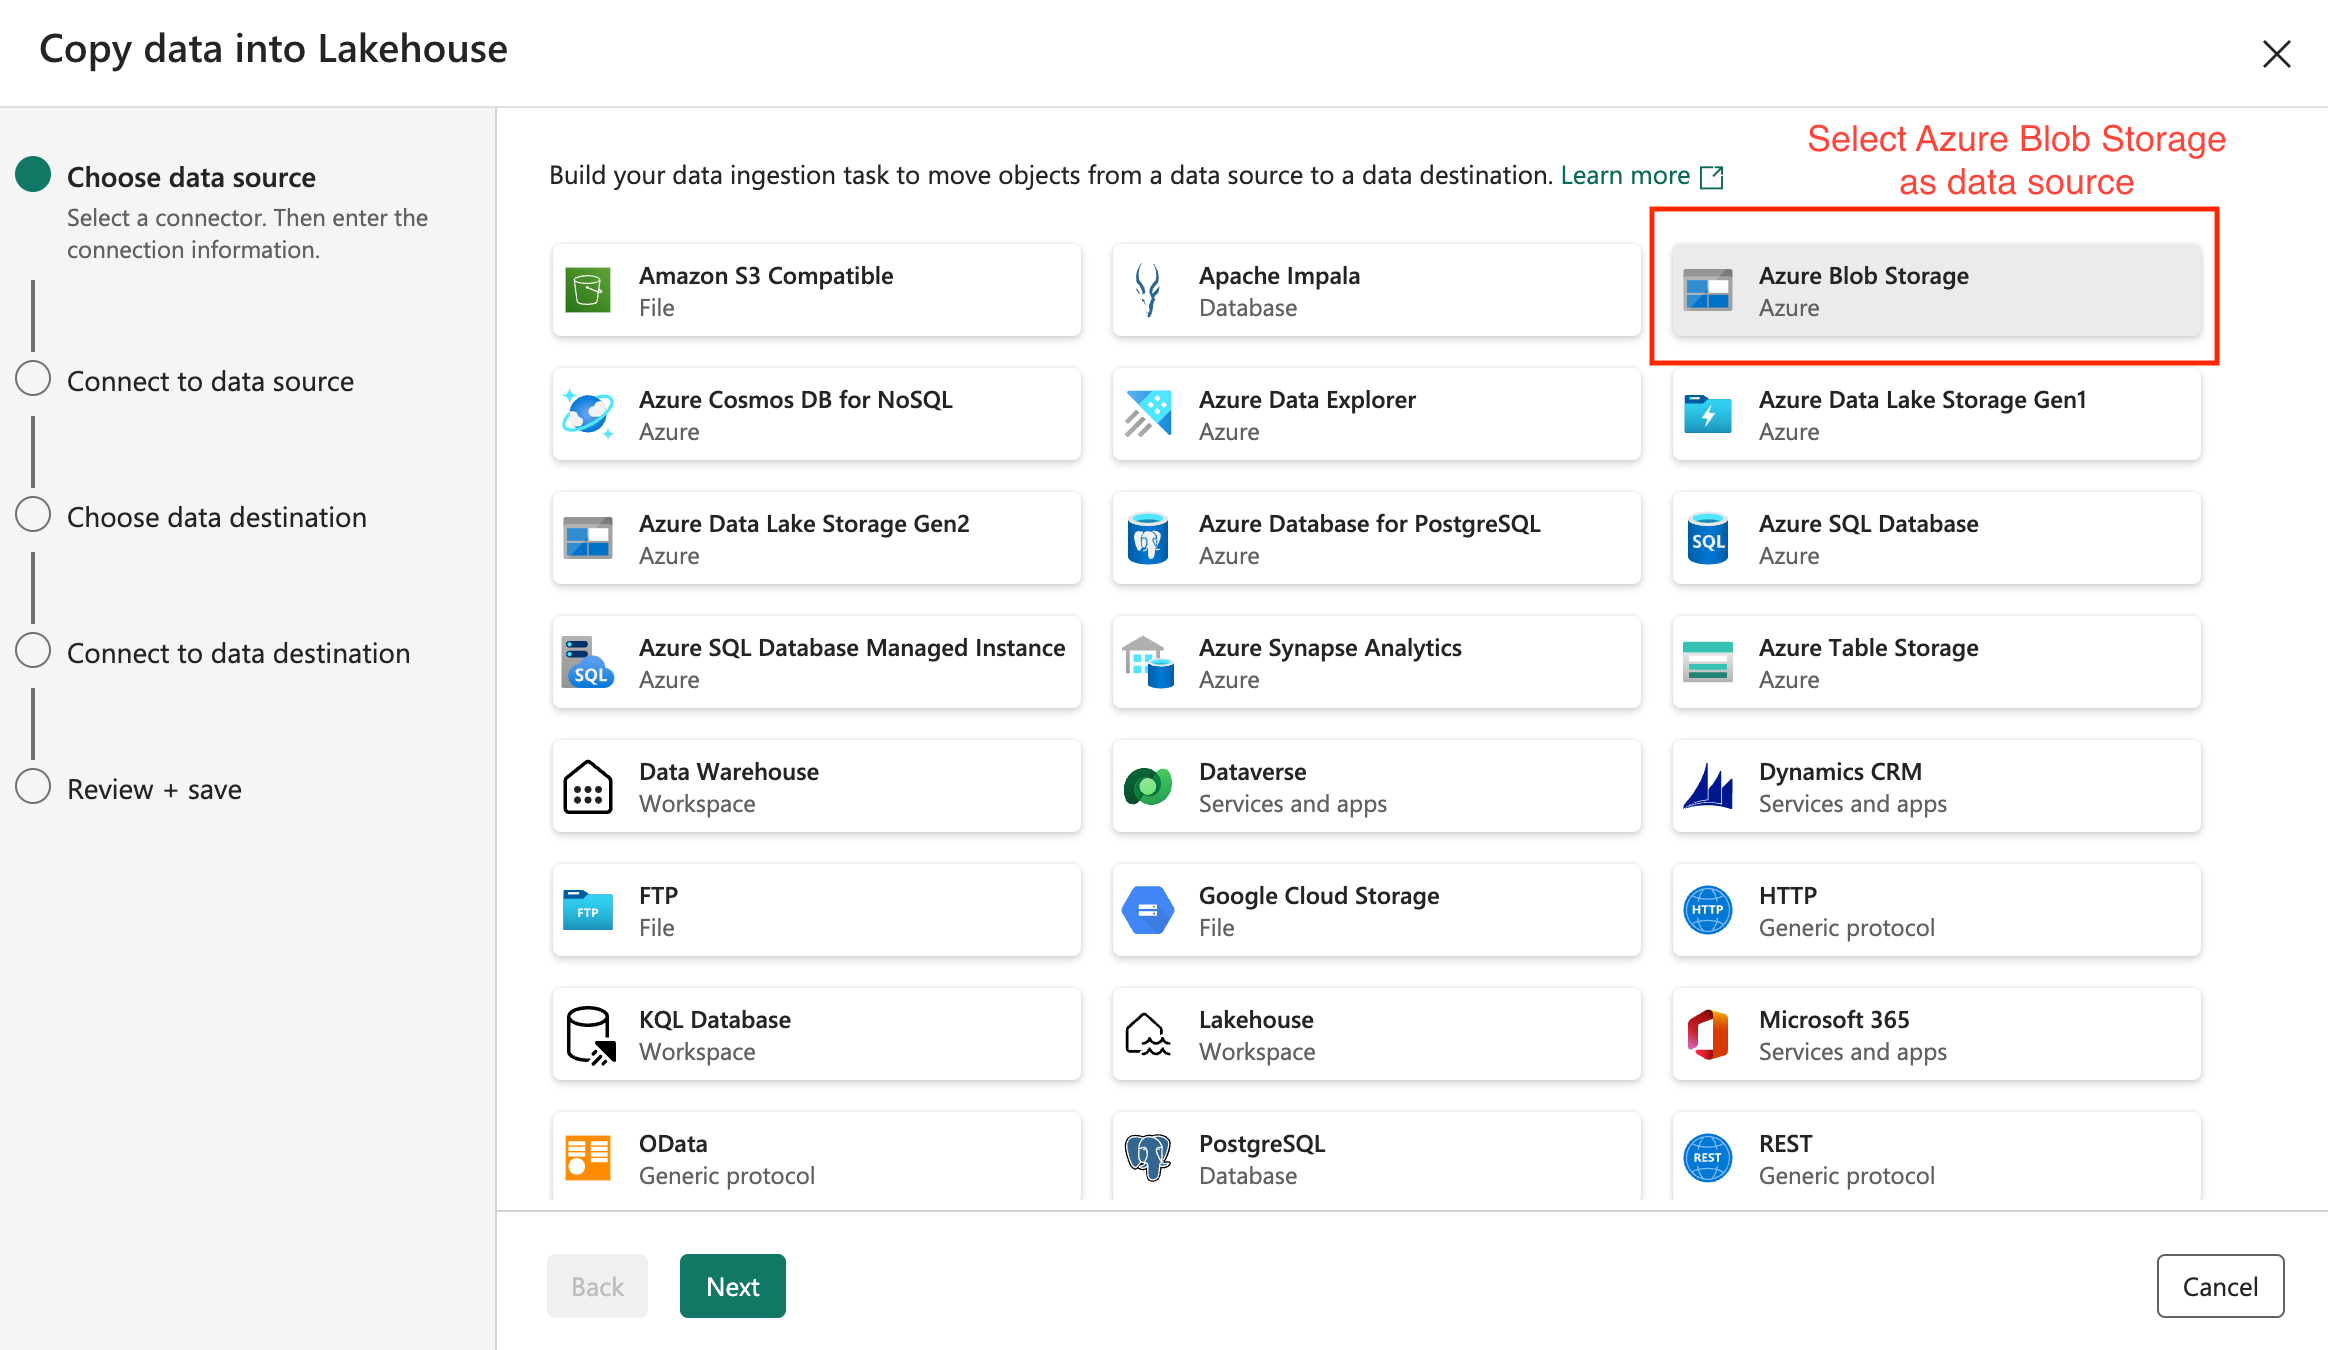Image resolution: width=2328 pixels, height=1350 pixels.
Task: Choose Amazon S3 Compatible connector name
Action: pos(766,275)
